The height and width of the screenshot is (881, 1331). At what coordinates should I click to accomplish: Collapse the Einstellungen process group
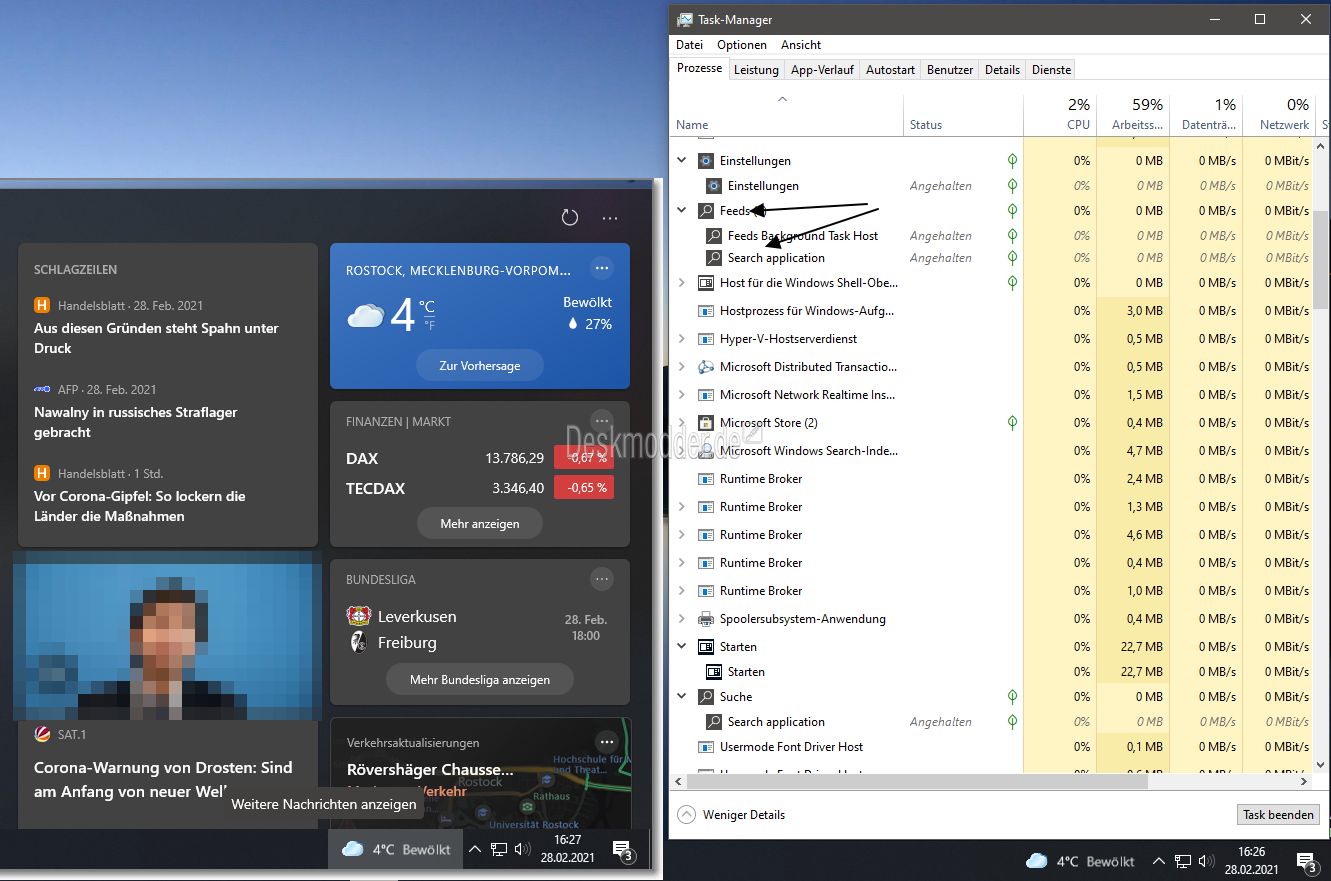(682, 160)
